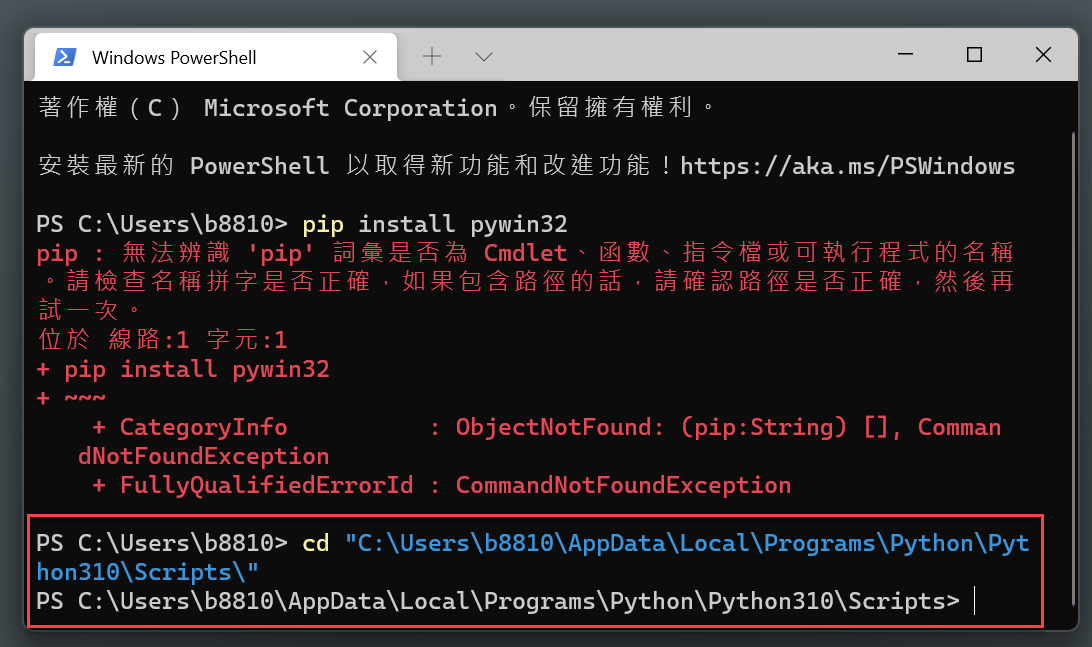Maximize the terminal window
Screen dimensions: 1092x647
pos(974,54)
